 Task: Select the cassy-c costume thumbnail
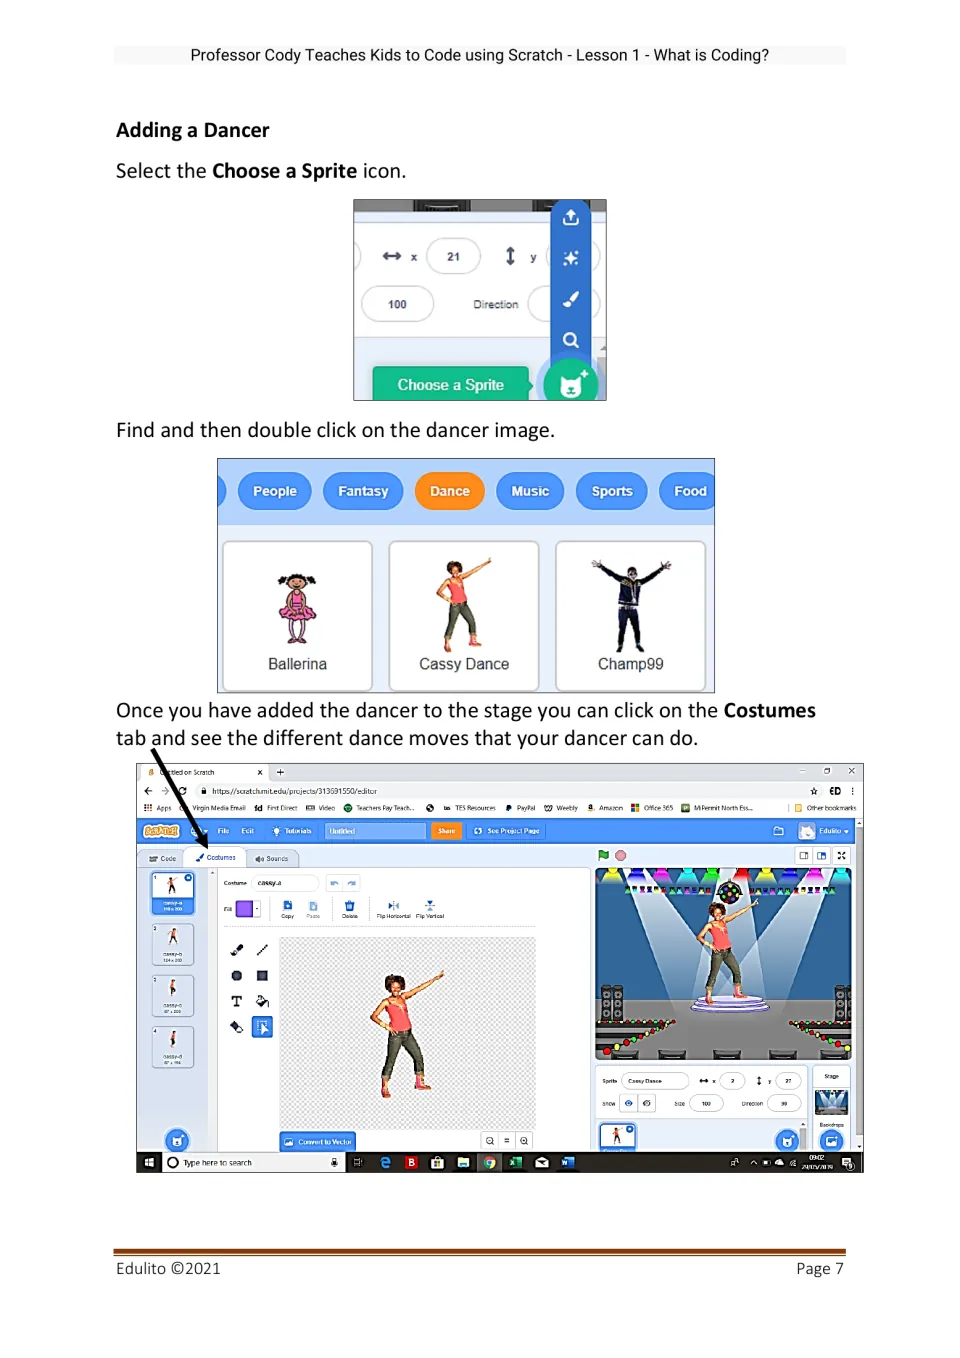pos(173,995)
